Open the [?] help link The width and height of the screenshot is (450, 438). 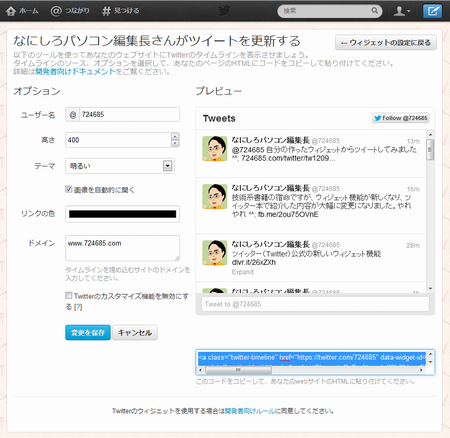[78, 307]
